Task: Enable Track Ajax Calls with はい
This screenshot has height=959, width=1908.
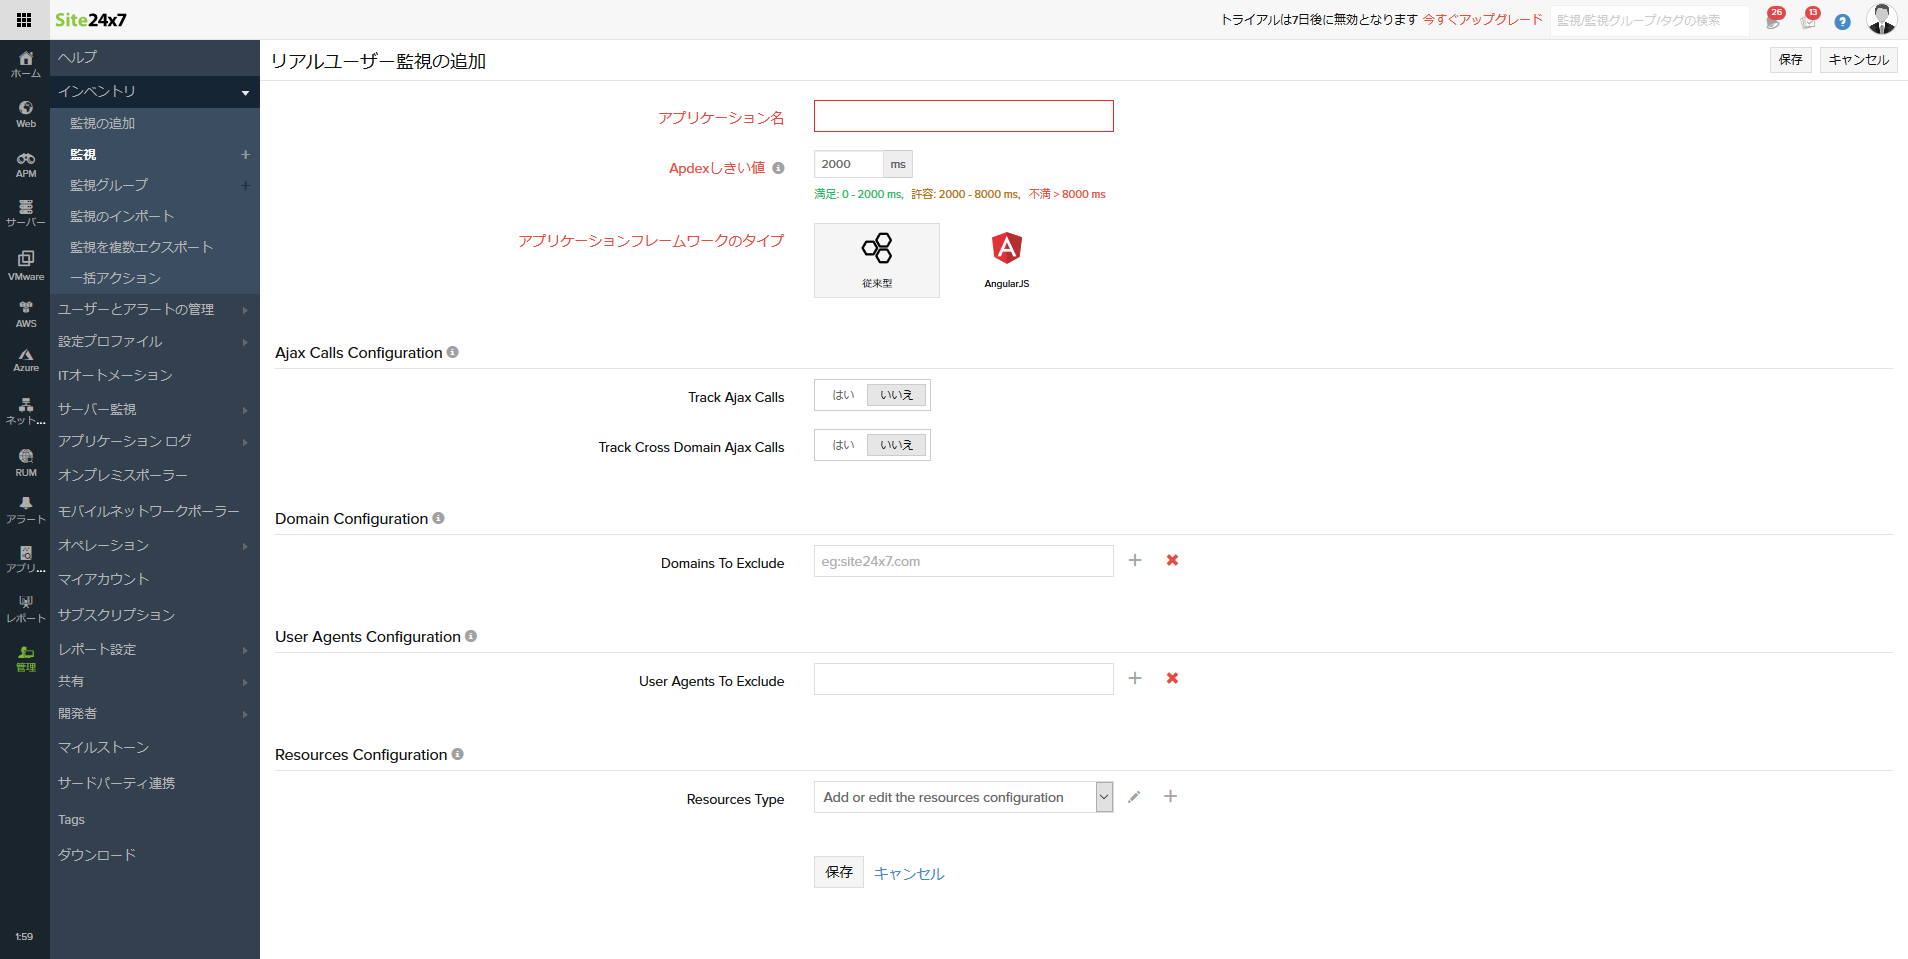Action: tap(843, 395)
